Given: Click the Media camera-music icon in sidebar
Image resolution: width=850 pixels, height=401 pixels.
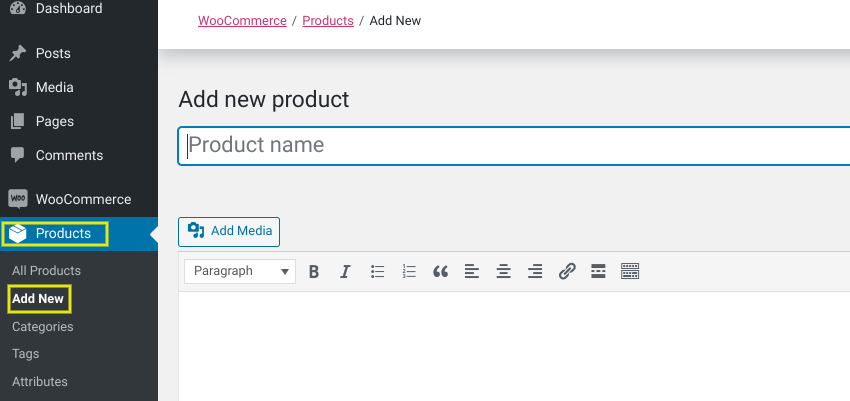Looking at the screenshot, I should (18, 87).
